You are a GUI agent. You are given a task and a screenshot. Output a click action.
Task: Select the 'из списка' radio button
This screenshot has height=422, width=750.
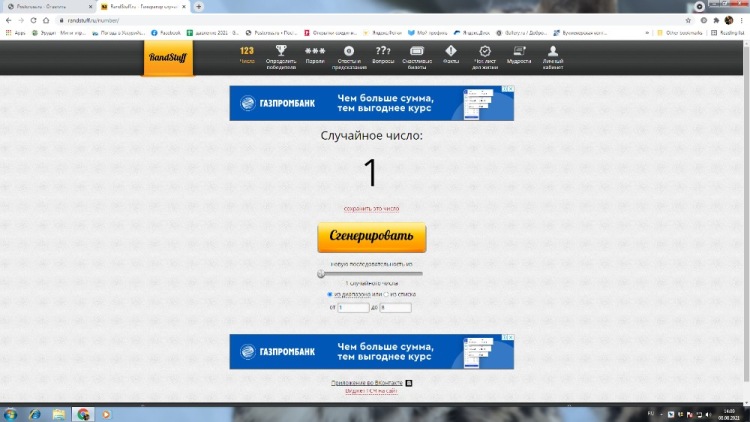coord(385,294)
